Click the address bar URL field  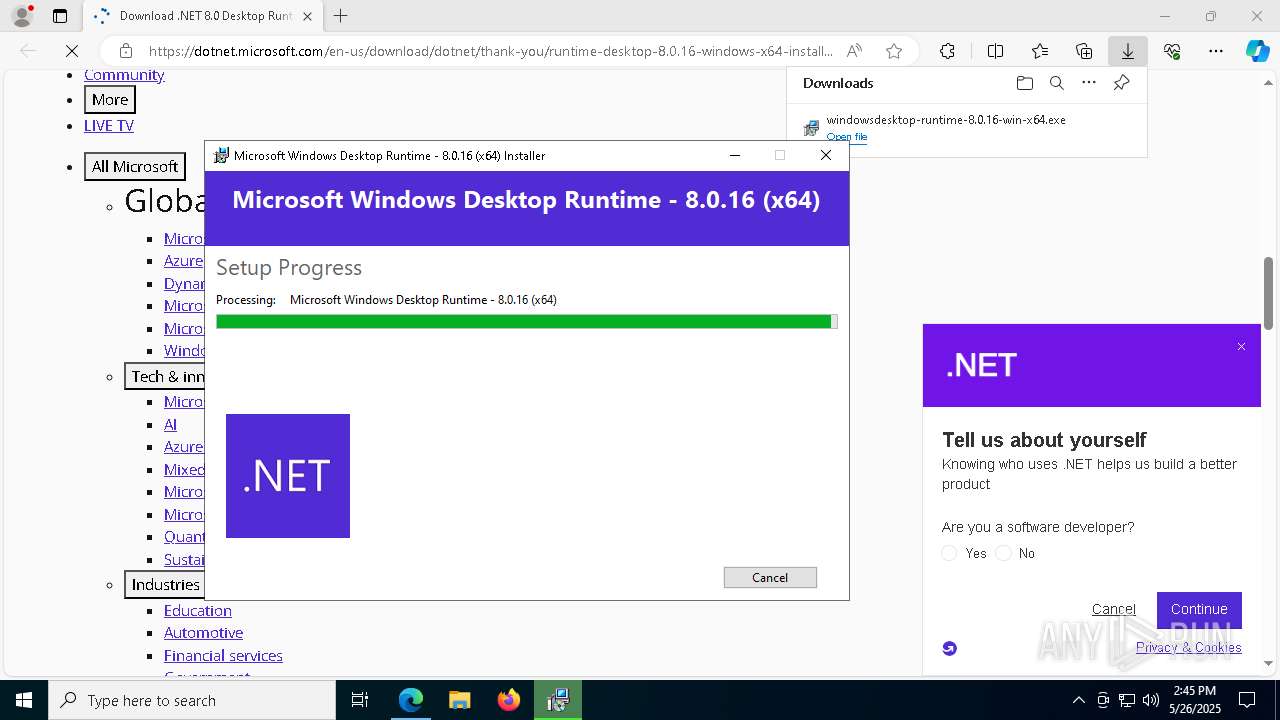click(x=490, y=51)
